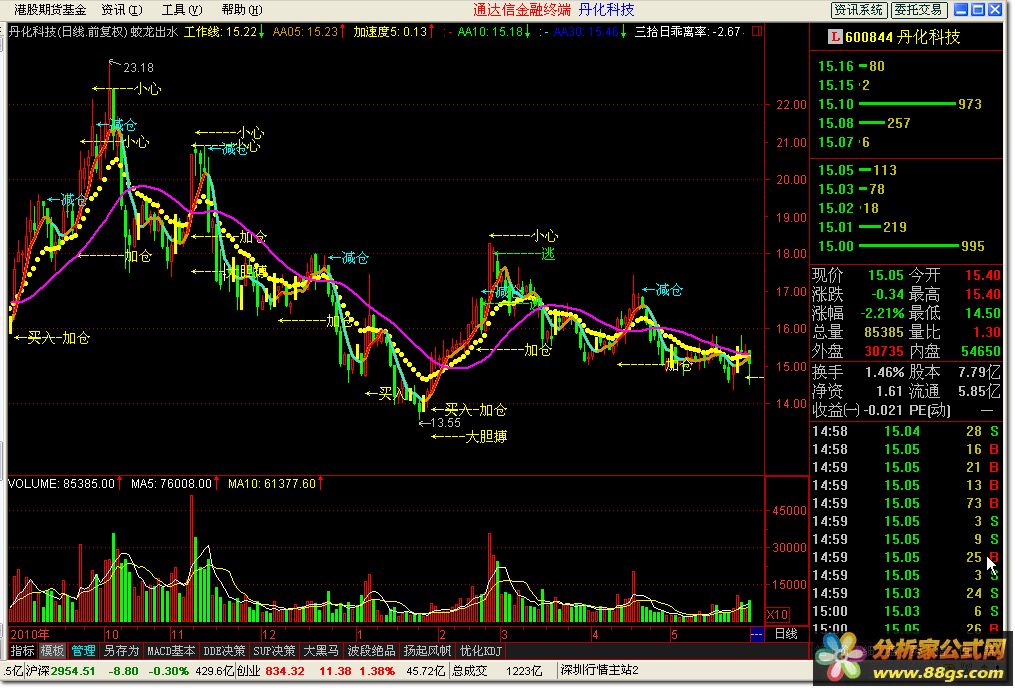Click the 600844 丹化科技 stock title
1015x688 pixels.
(x=902, y=38)
